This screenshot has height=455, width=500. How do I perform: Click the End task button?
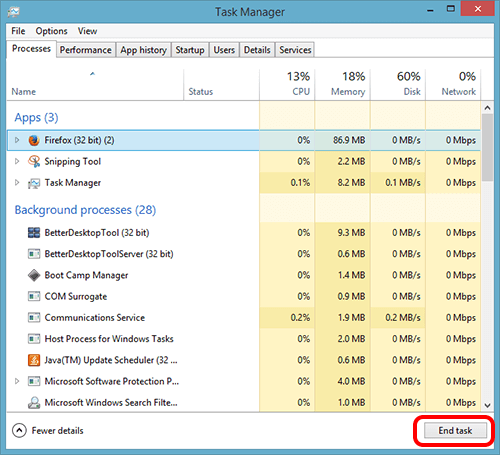pyautogui.click(x=455, y=431)
